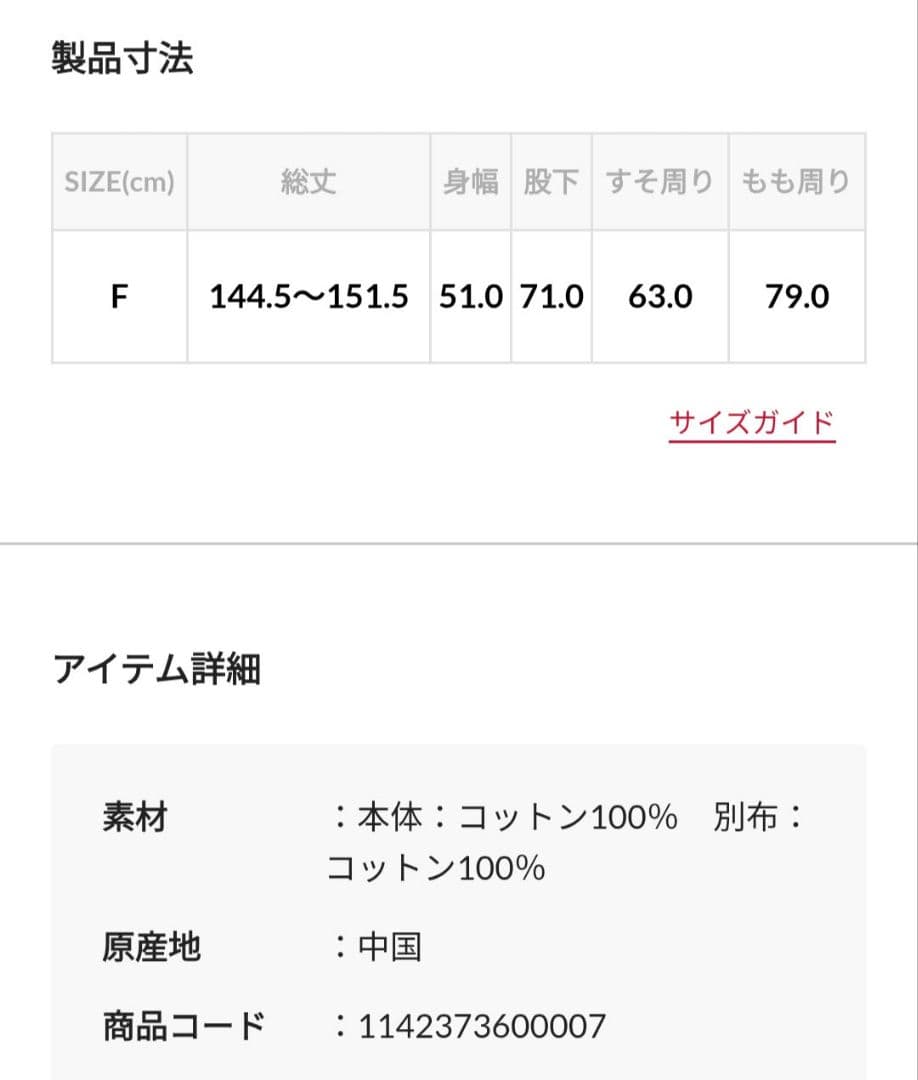The height and width of the screenshot is (1080, 918).
Task: Click the product code 1142373600007
Action: click(482, 1025)
